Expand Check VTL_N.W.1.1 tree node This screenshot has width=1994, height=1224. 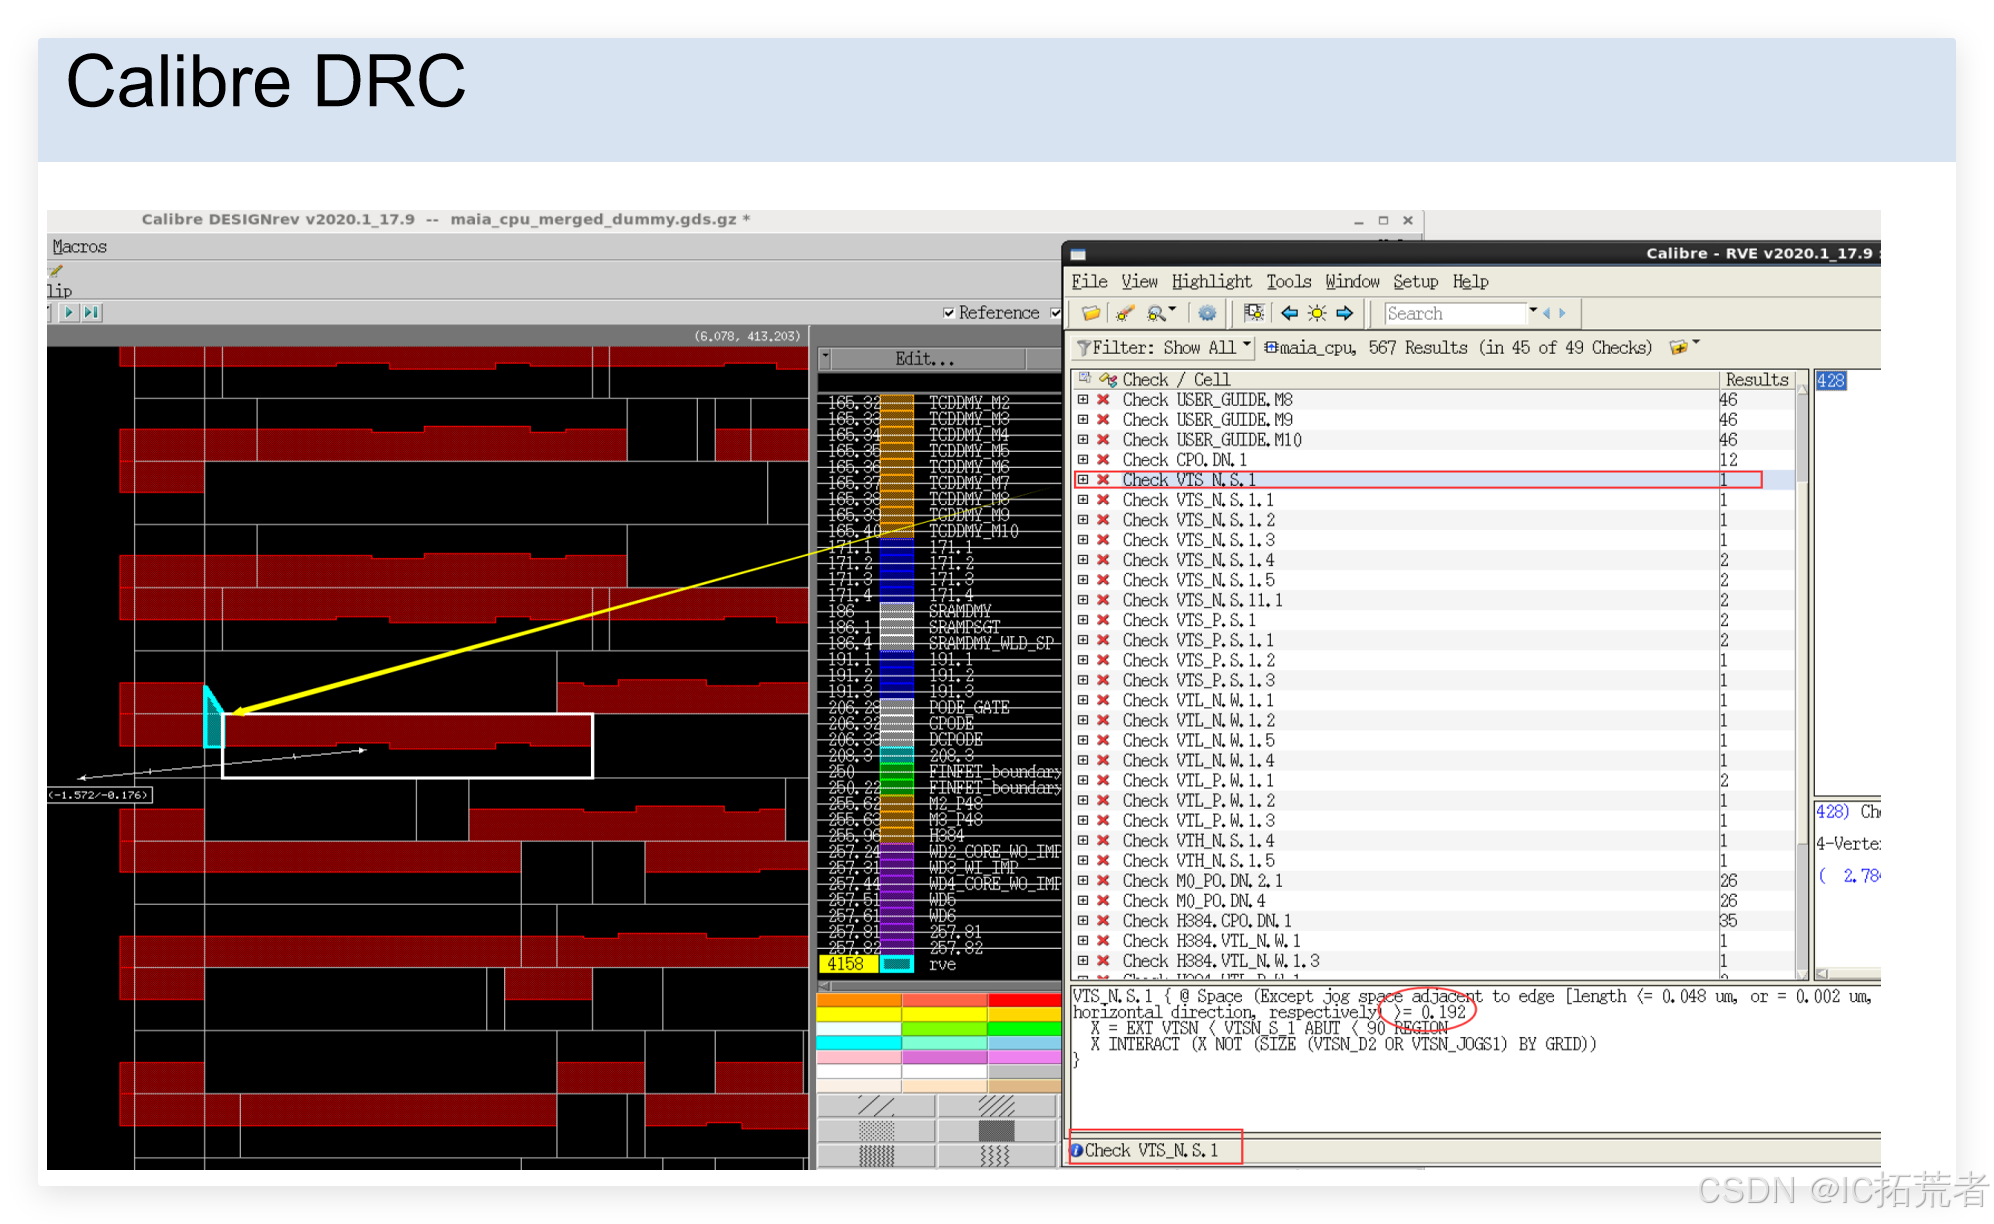[1083, 700]
